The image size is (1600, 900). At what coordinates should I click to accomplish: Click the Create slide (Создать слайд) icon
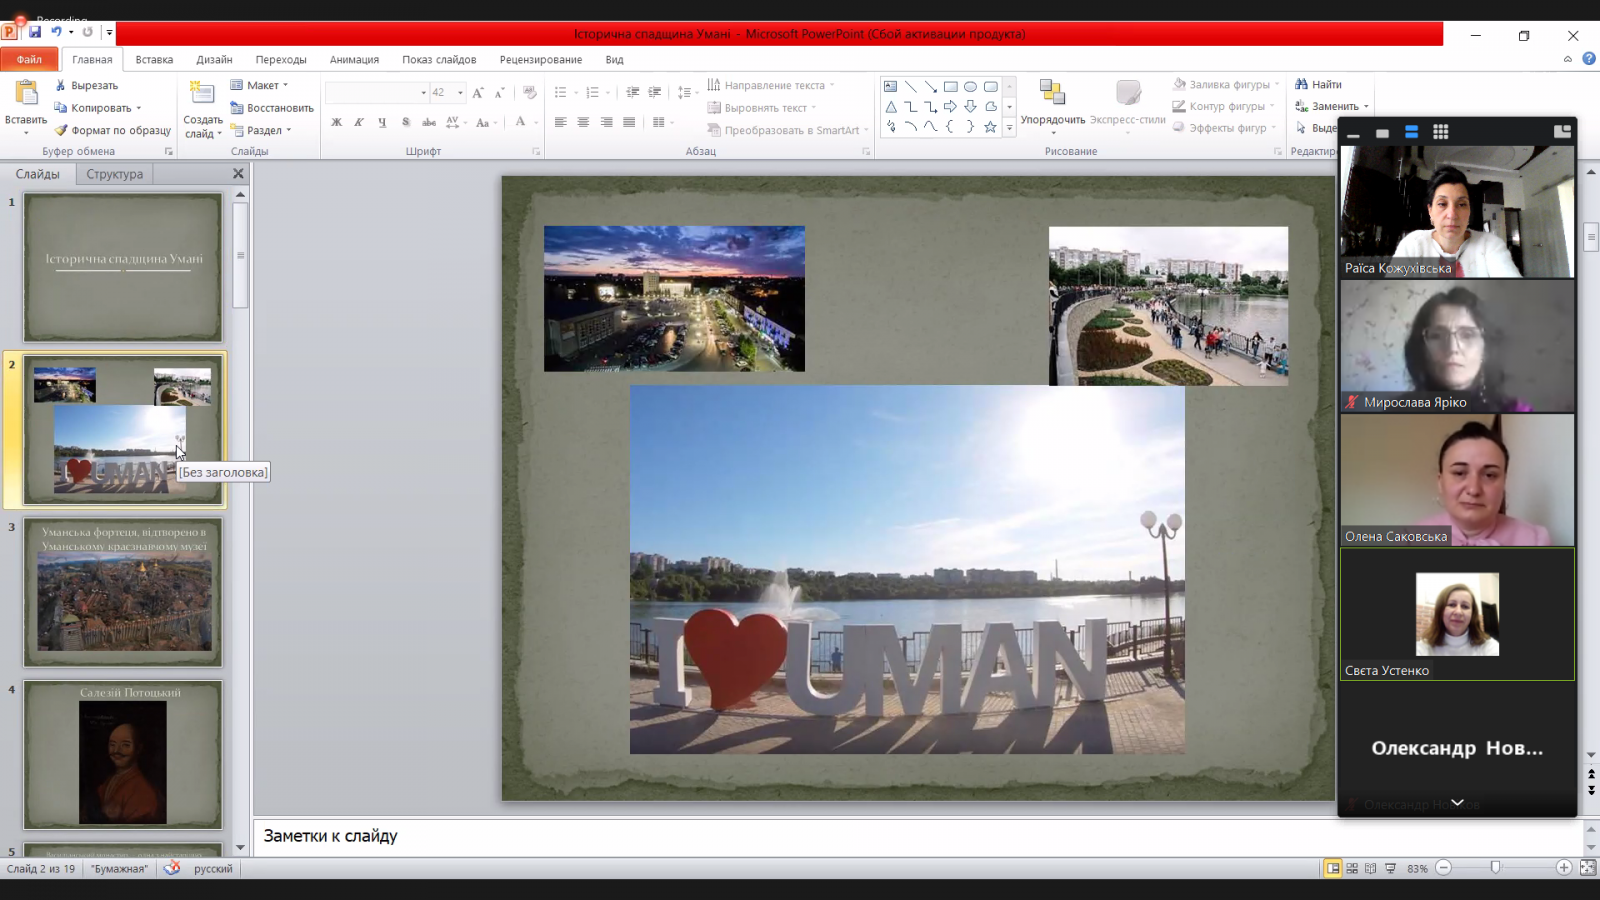202,94
